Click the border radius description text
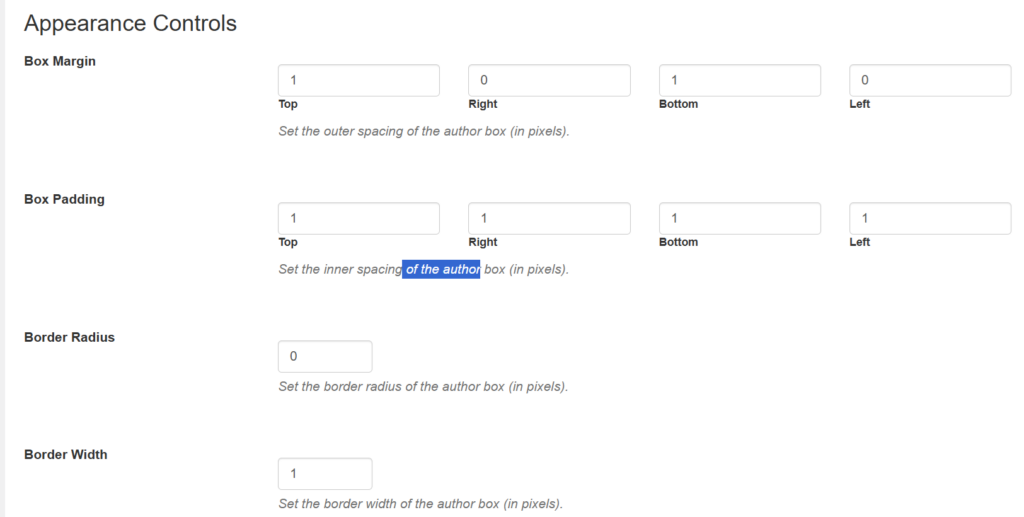The height and width of the screenshot is (517, 1024). (423, 386)
